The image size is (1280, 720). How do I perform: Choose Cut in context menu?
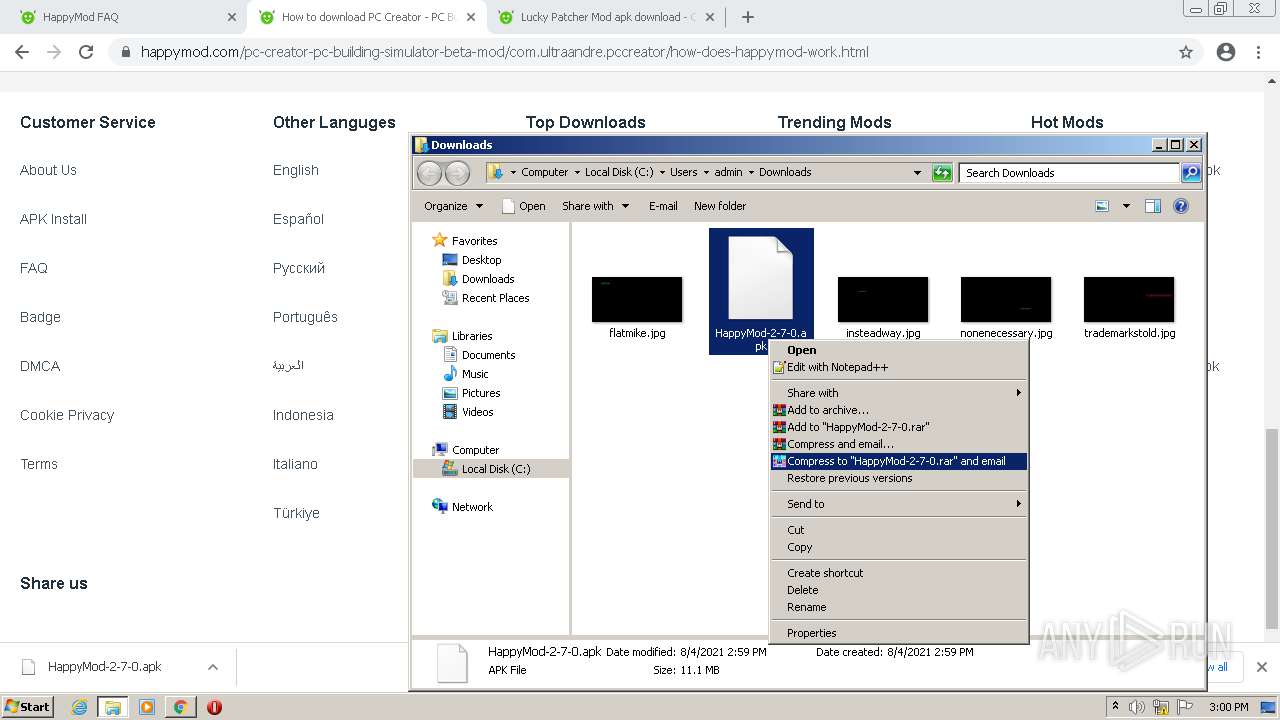pyautogui.click(x=898, y=530)
